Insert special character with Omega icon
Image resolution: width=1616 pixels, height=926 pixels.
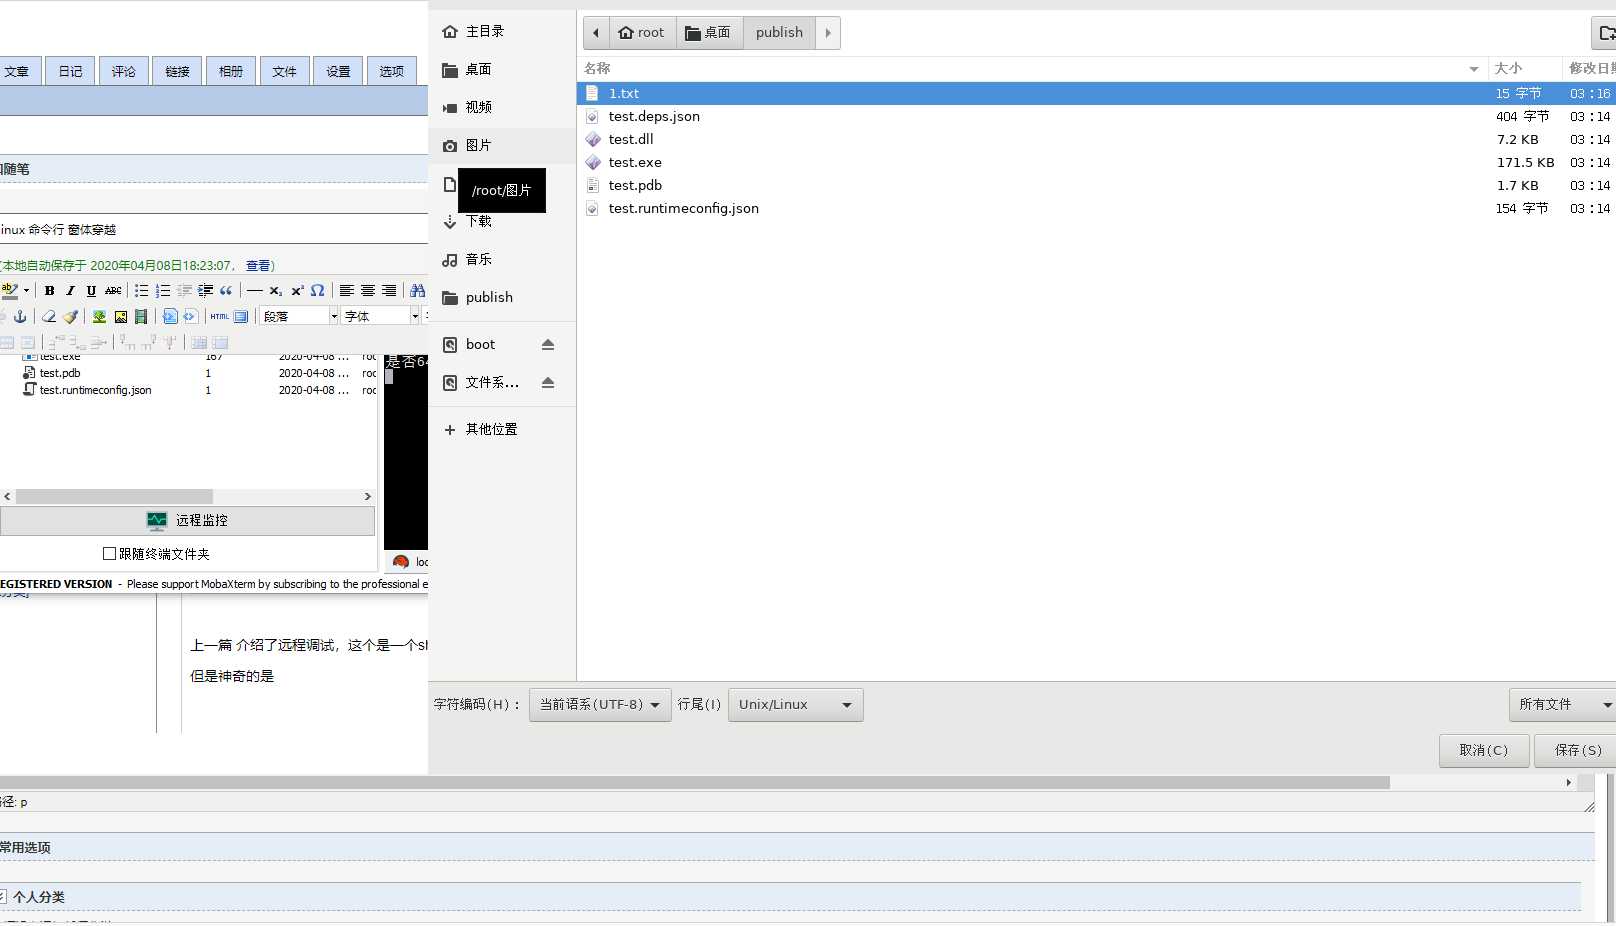click(x=318, y=291)
